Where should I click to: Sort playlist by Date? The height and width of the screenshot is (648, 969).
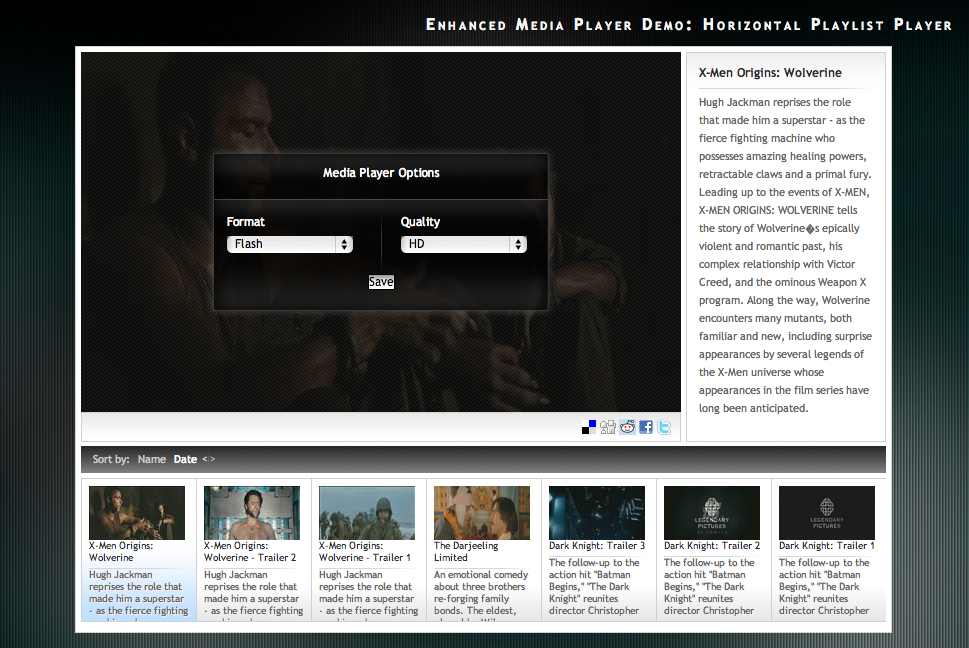pos(185,460)
